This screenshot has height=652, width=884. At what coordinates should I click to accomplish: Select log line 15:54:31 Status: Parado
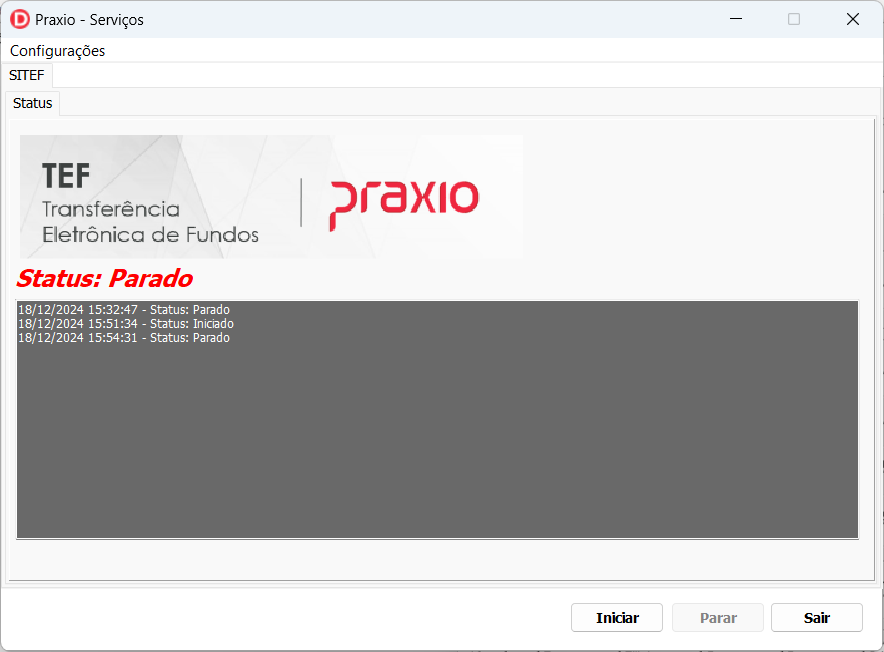[x=124, y=338]
